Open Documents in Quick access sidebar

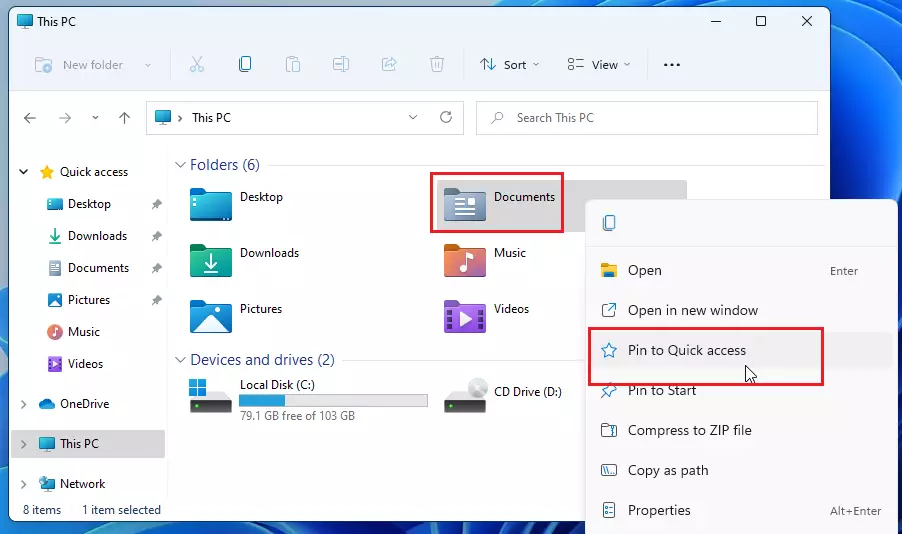pos(88,268)
